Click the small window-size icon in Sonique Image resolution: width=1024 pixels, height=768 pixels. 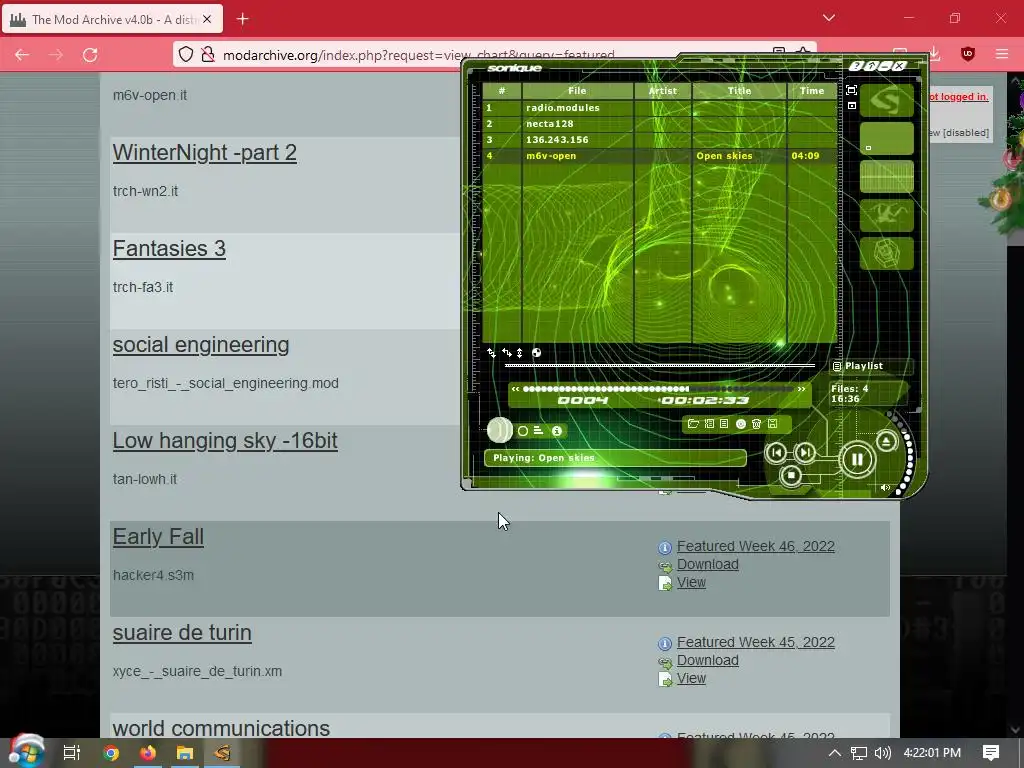pyautogui.click(x=852, y=106)
